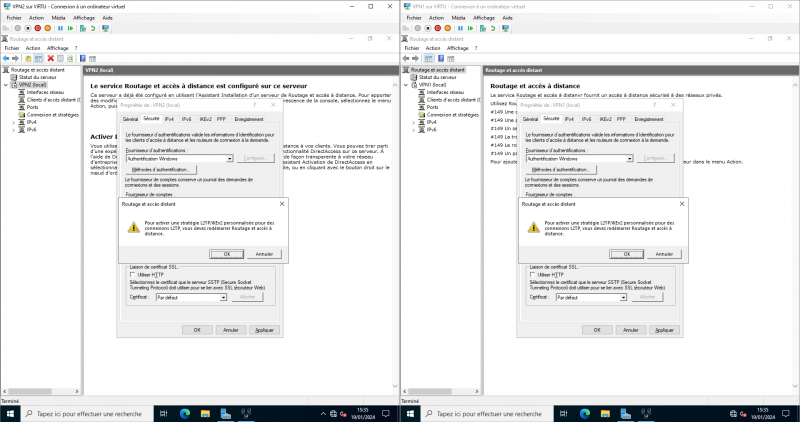
Task: Click taskbar search box in VPN1 window
Action: pyautogui.click(x=487, y=413)
